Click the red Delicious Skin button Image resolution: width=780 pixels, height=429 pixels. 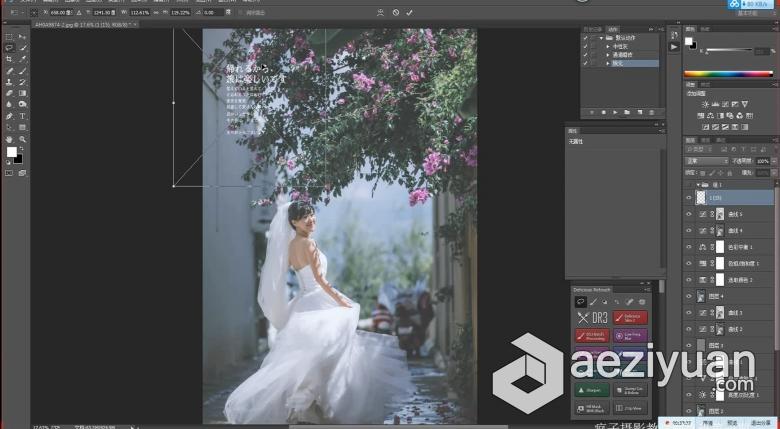631,318
